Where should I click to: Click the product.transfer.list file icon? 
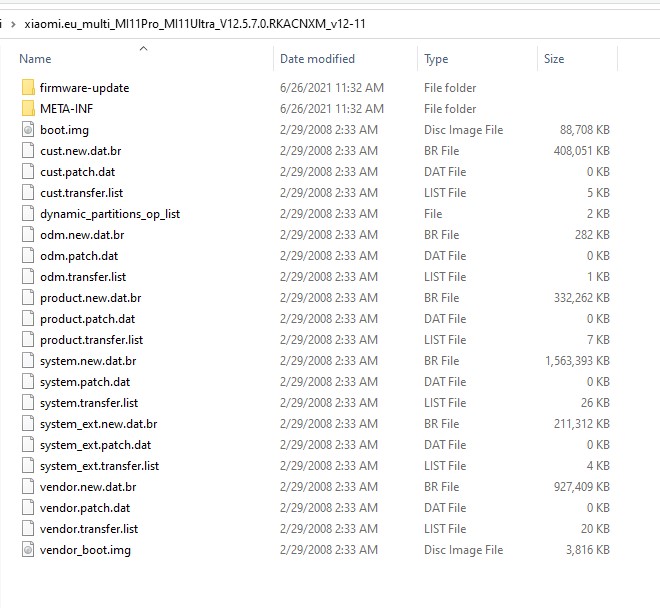(x=28, y=340)
